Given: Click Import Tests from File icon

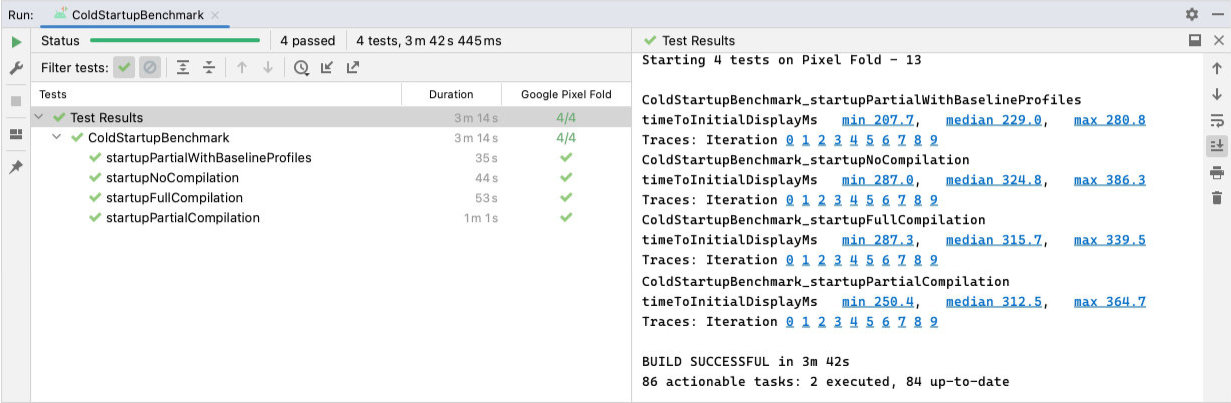Looking at the screenshot, I should click(x=327, y=68).
